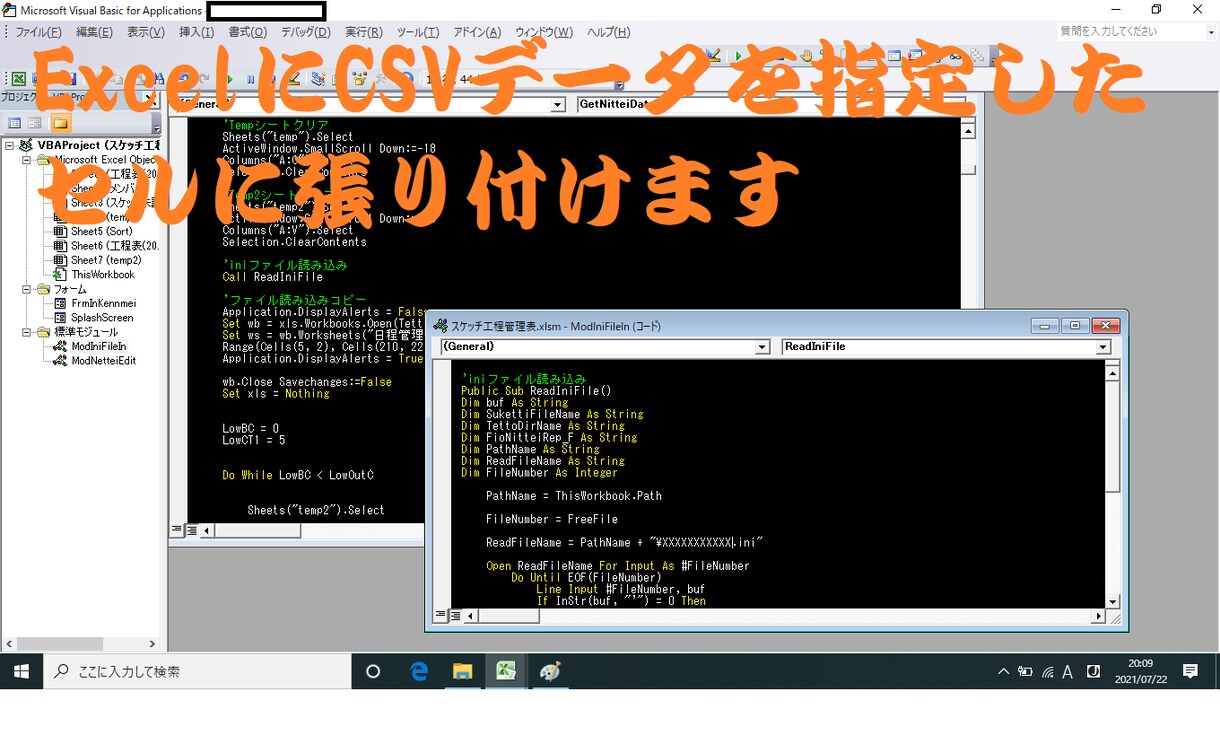Click the Call Stack icon on the Debug toolbar
This screenshot has height=744, width=1220.
[x=977, y=56]
